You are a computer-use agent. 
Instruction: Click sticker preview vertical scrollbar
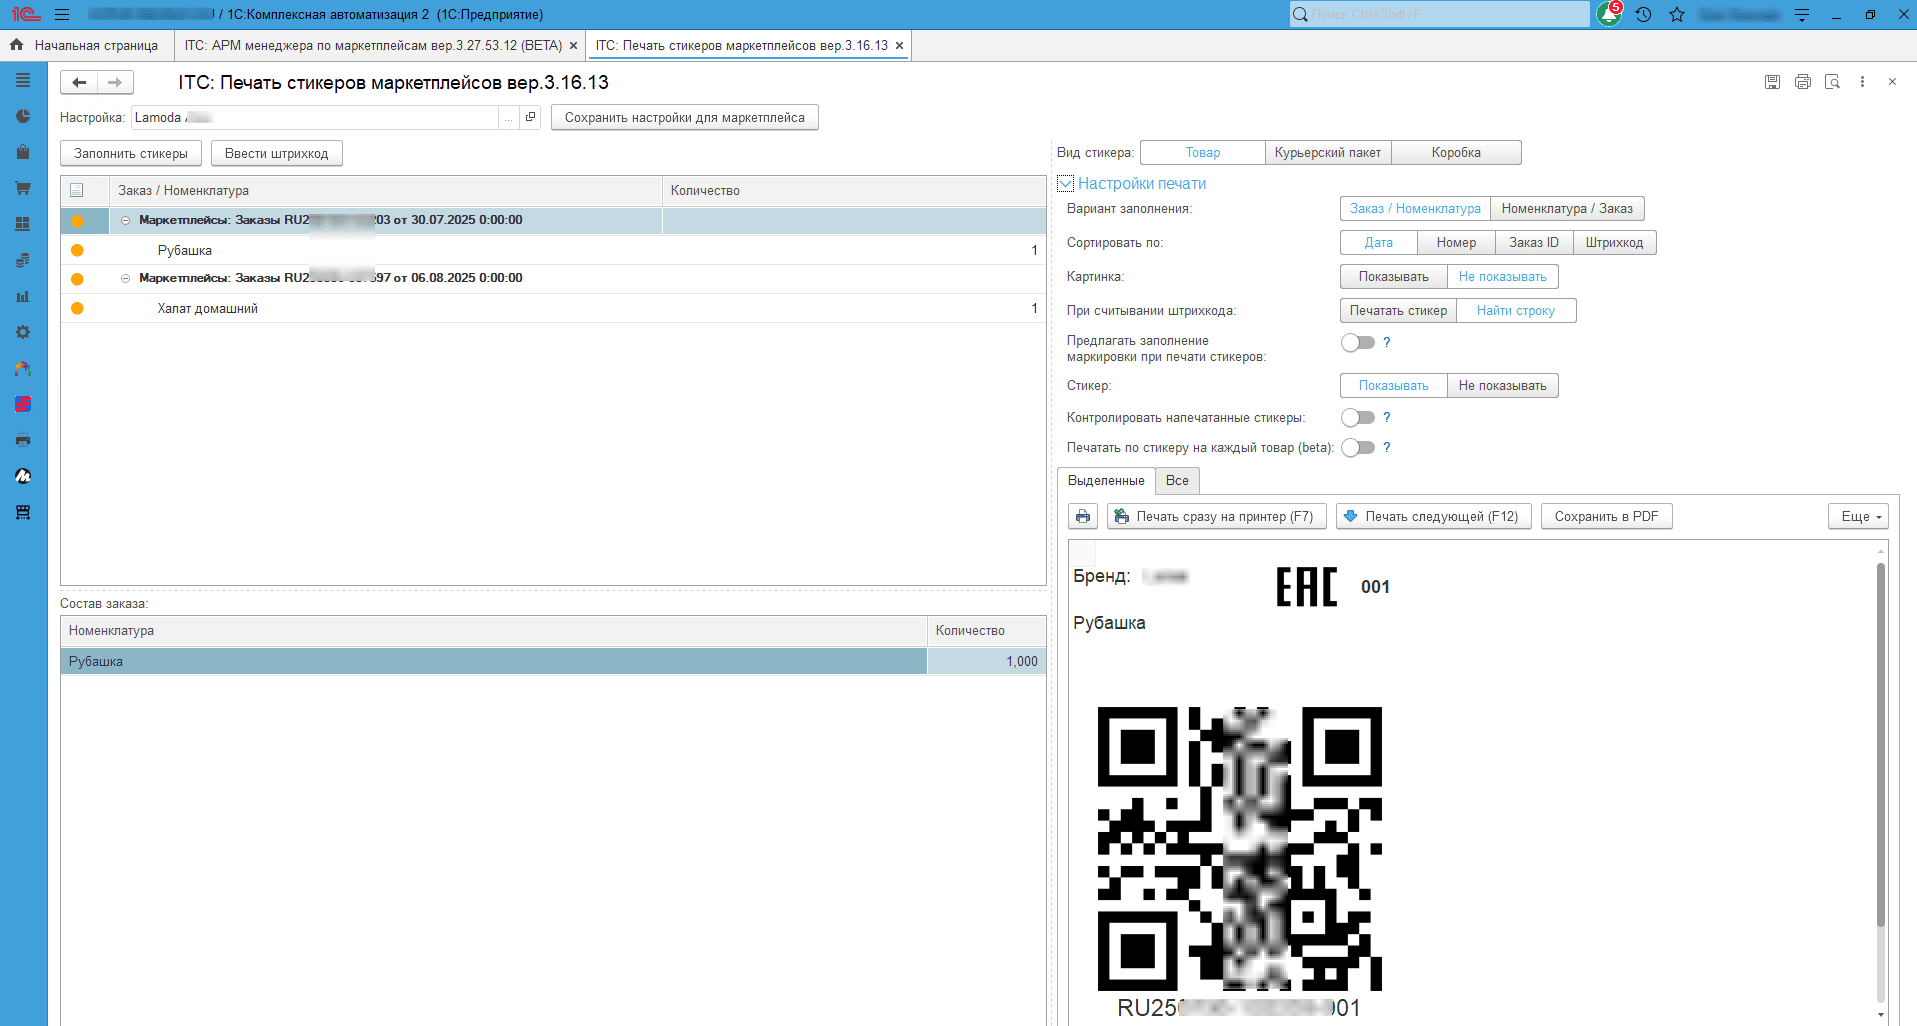point(1881,745)
